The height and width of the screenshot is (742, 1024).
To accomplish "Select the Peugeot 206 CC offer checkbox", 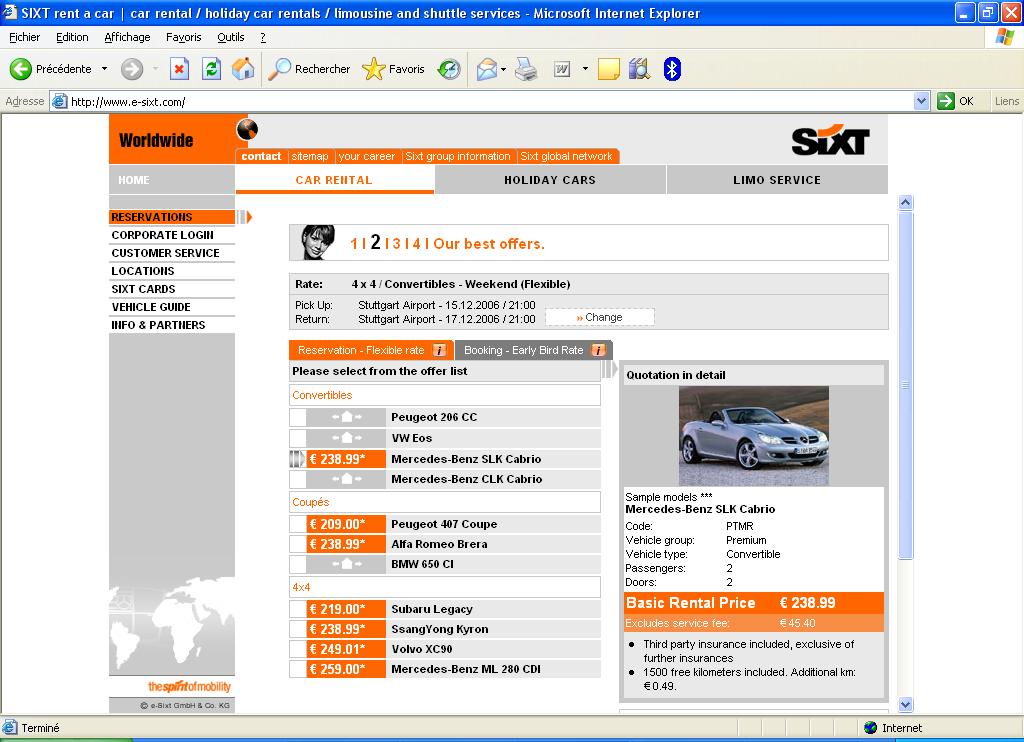I will [x=298, y=417].
